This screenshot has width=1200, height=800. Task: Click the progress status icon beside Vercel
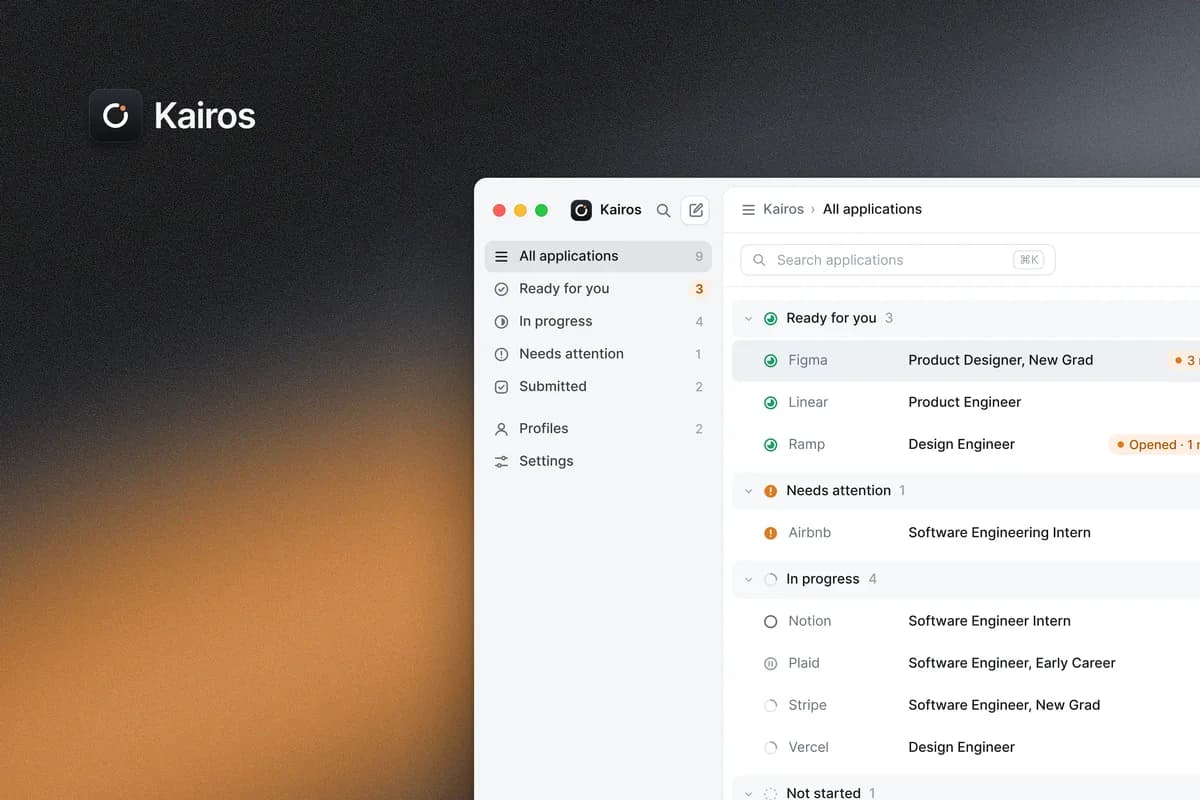770,747
